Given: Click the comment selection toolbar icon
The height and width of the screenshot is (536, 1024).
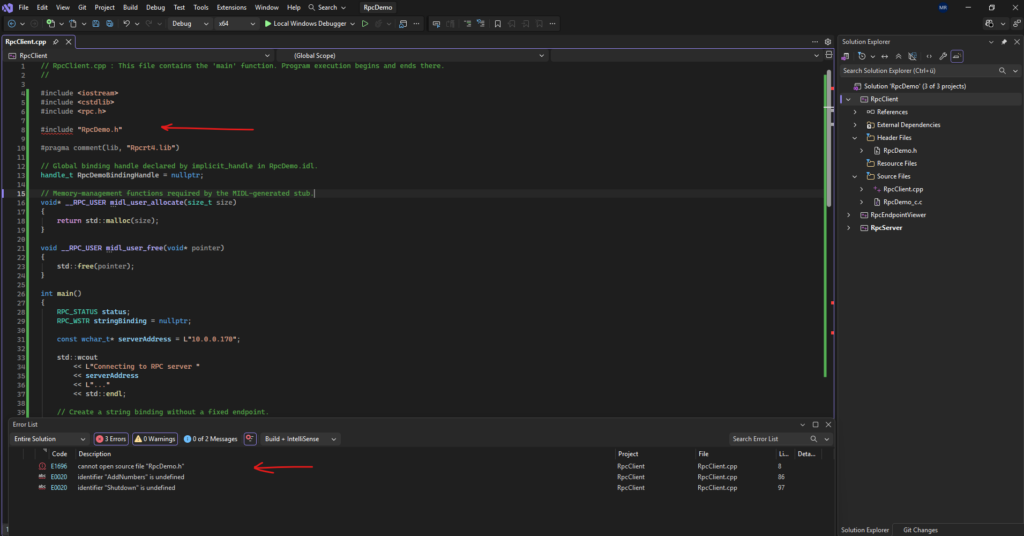Looking at the screenshot, I should tap(467, 24).
